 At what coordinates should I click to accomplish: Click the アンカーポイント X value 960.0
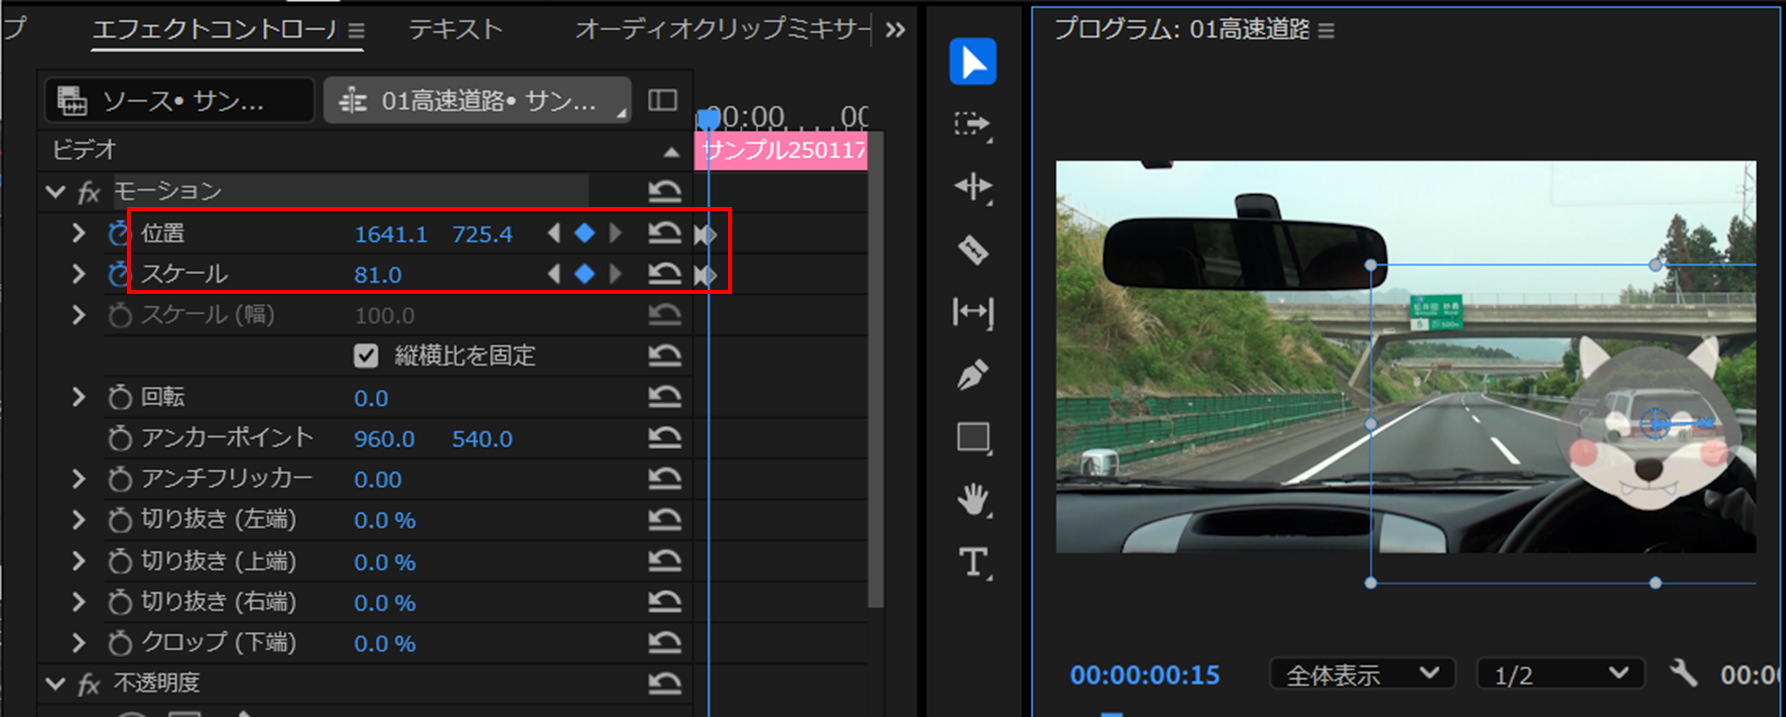384,439
